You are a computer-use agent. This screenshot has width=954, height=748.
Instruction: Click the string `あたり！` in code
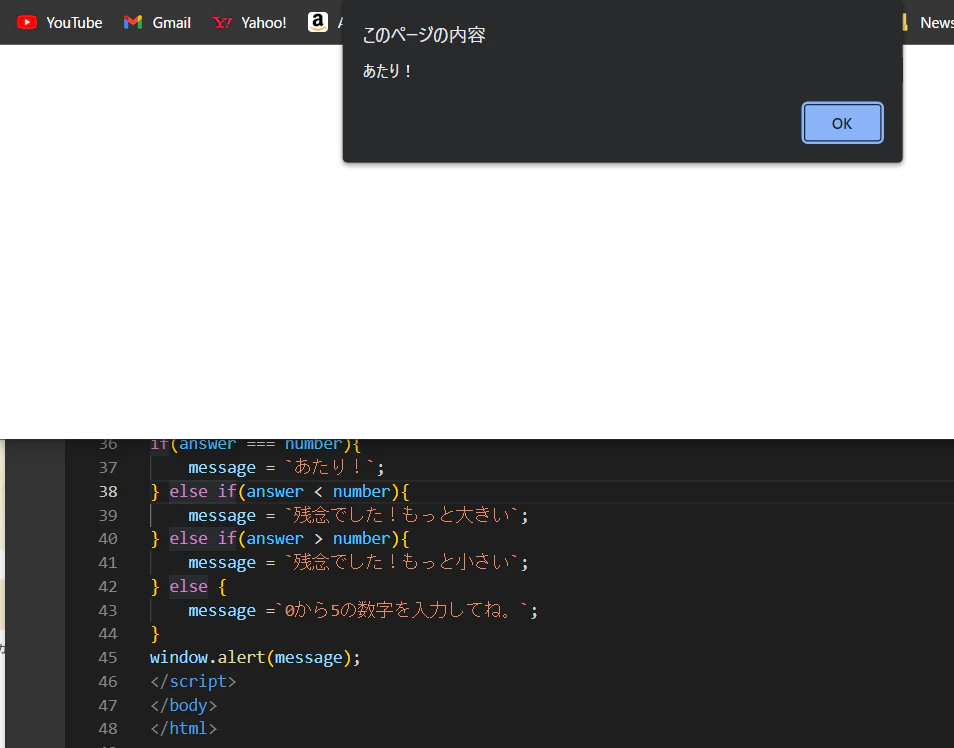click(330, 467)
